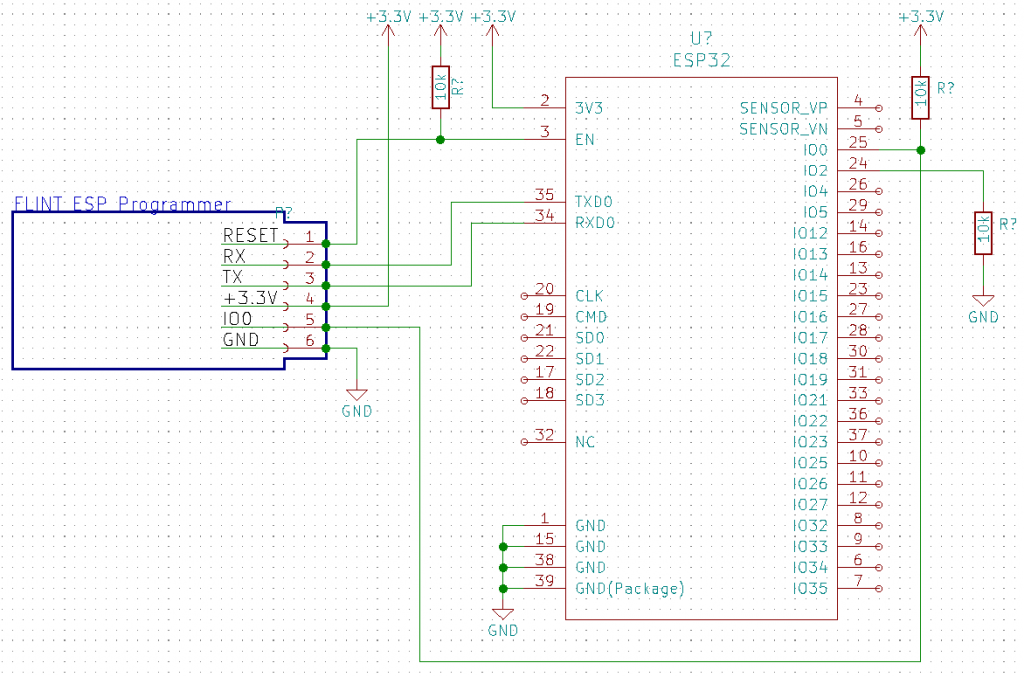1024x677 pixels.
Task: Select the ESP32 value label above the chip
Action: [702, 60]
